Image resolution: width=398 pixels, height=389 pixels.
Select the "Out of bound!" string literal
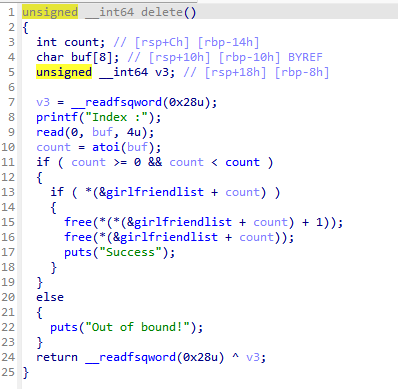(x=137, y=327)
